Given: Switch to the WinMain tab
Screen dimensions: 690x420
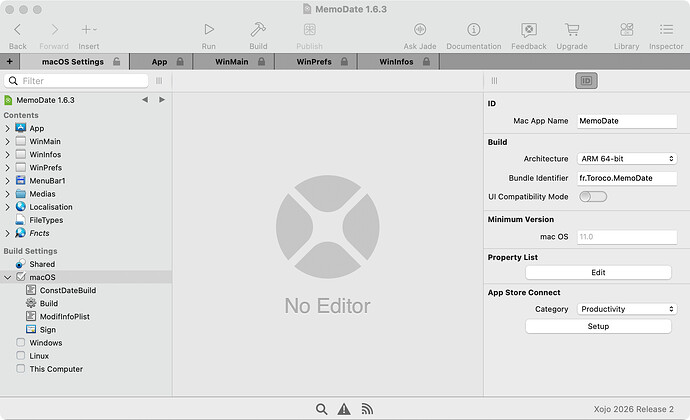Looking at the screenshot, I should click(x=232, y=62).
